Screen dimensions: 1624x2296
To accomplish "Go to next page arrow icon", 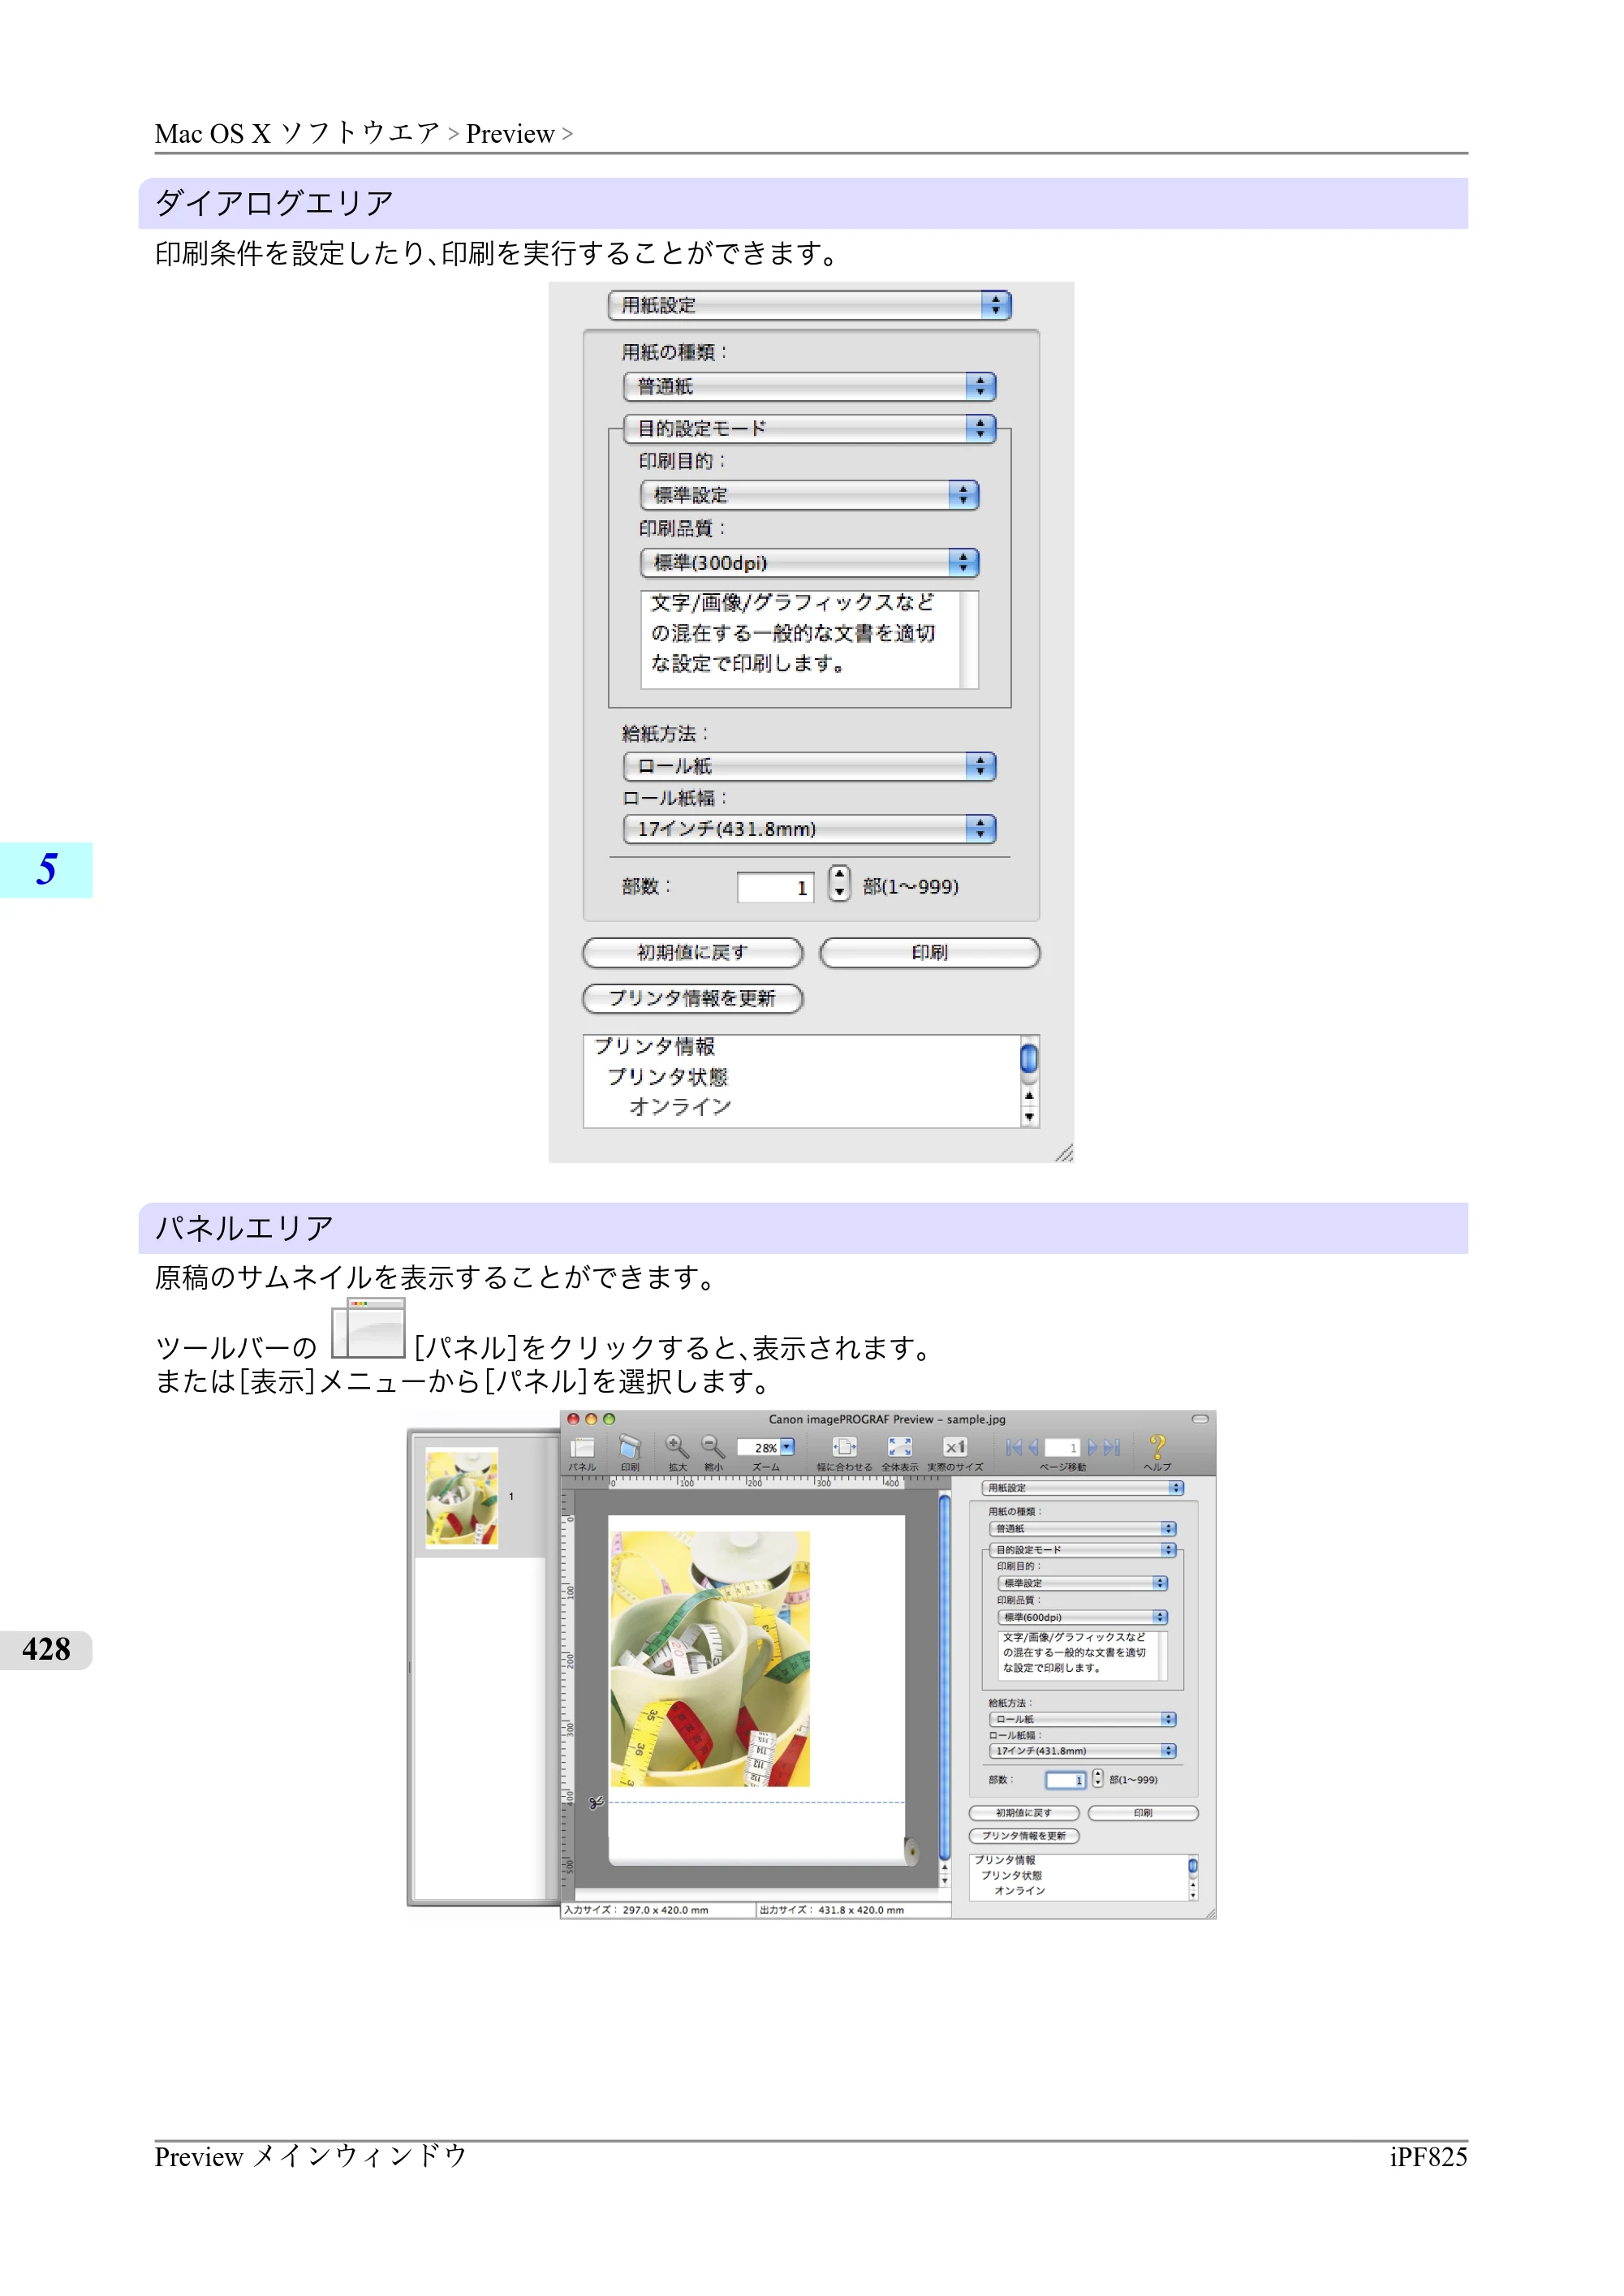I will pos(1093,1447).
